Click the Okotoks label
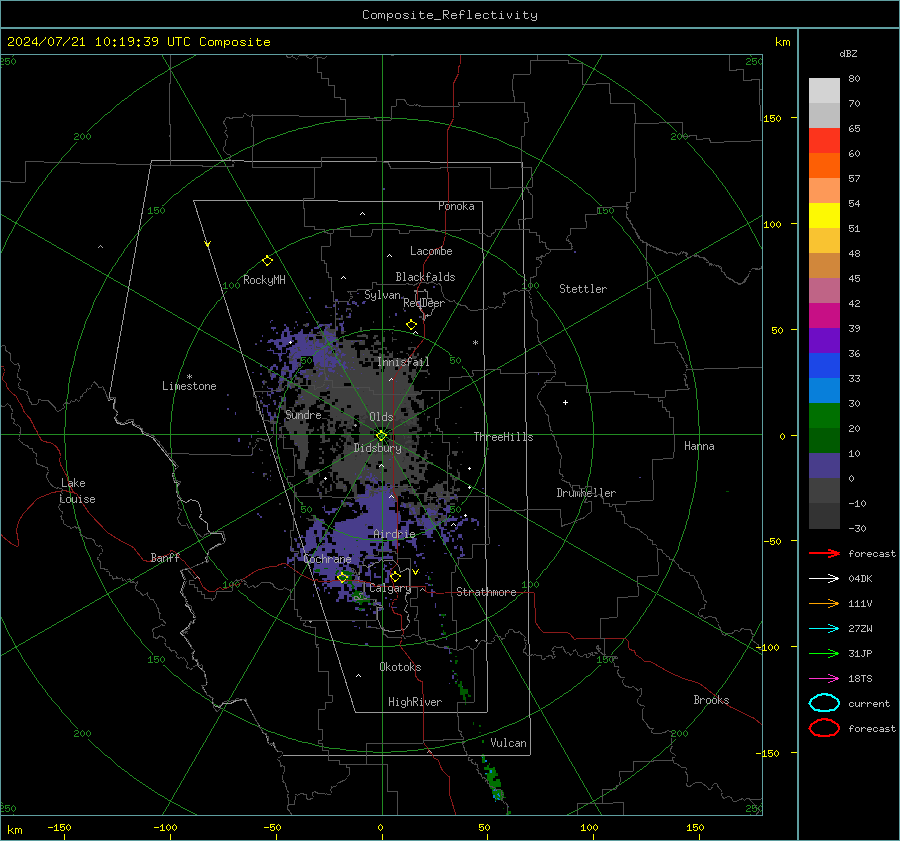The width and height of the screenshot is (900, 841). point(400,667)
